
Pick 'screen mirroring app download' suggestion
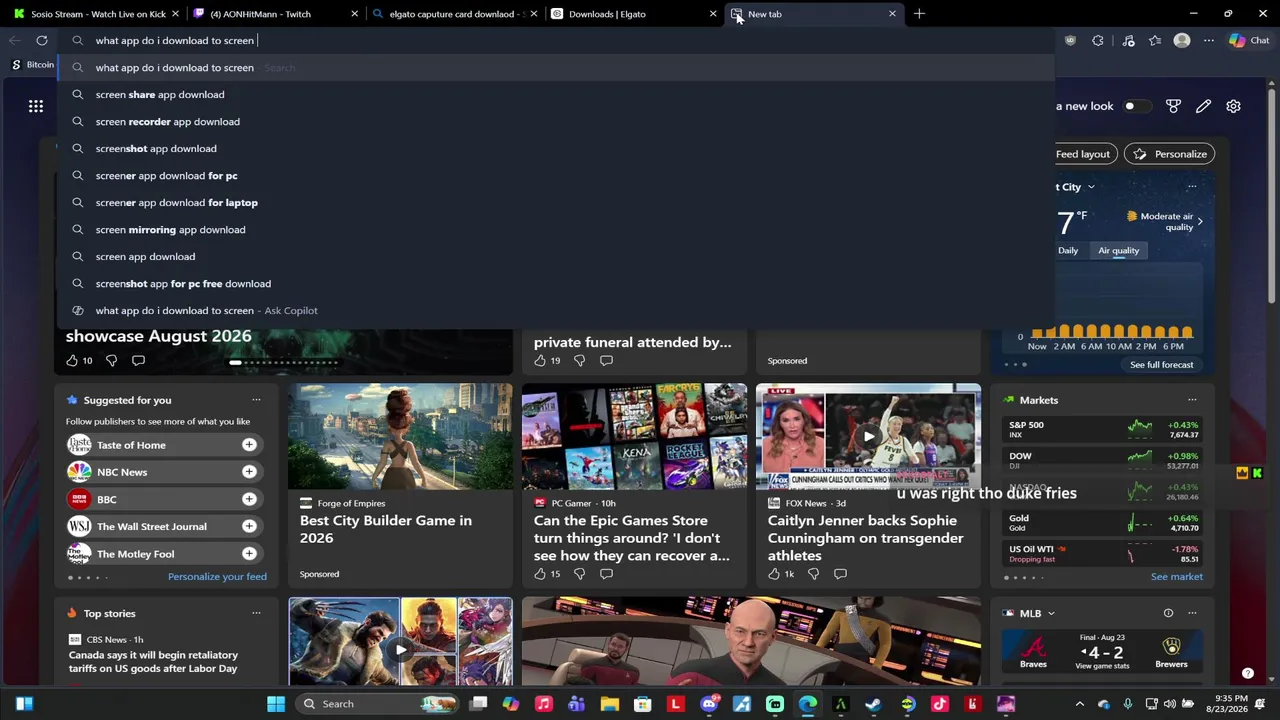(556, 229)
